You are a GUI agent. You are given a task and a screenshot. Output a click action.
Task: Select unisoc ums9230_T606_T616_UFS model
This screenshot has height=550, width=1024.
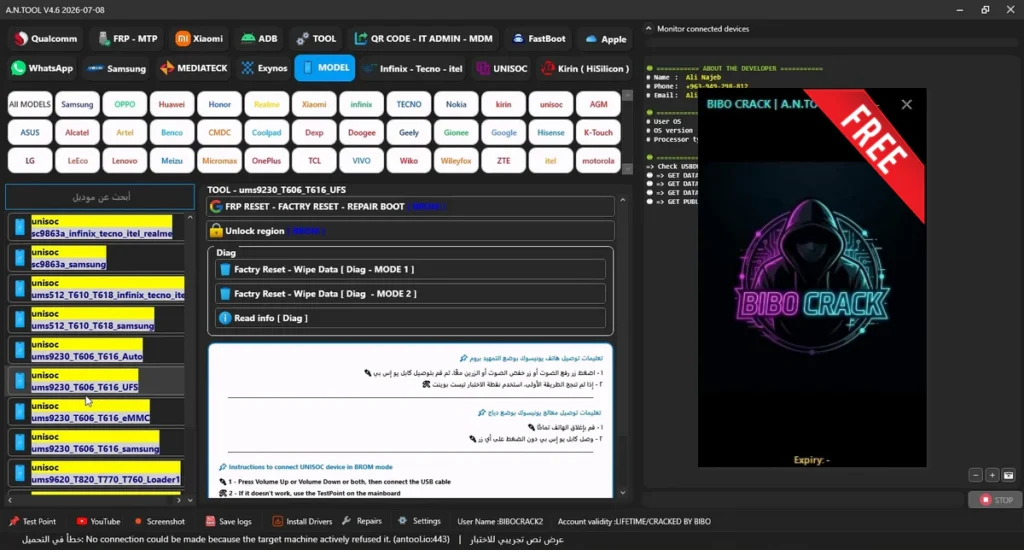97,381
